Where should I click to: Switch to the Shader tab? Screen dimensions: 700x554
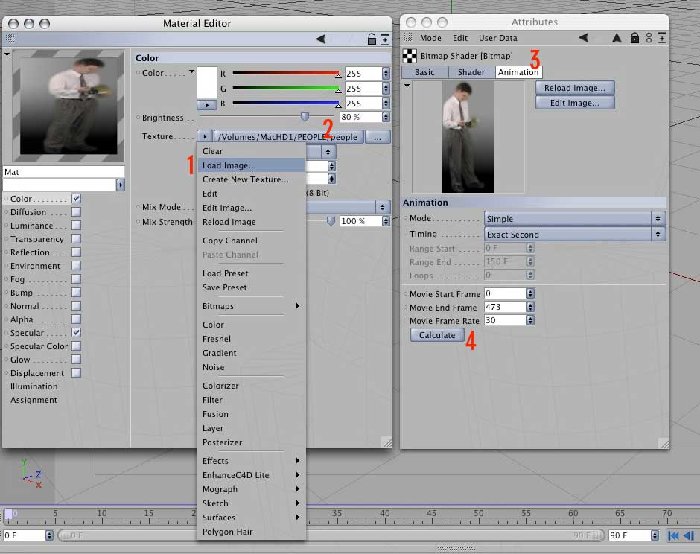(x=471, y=72)
